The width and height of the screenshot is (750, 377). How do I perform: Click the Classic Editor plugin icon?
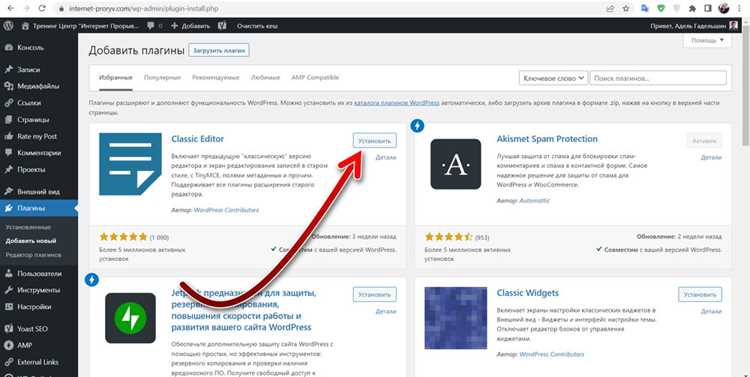tap(130, 164)
